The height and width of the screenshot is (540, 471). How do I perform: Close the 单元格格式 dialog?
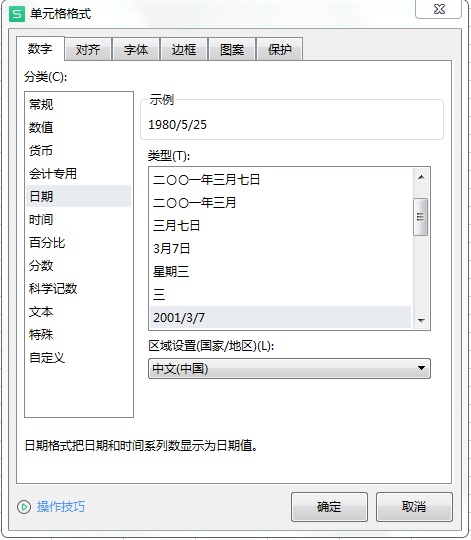coord(438,9)
